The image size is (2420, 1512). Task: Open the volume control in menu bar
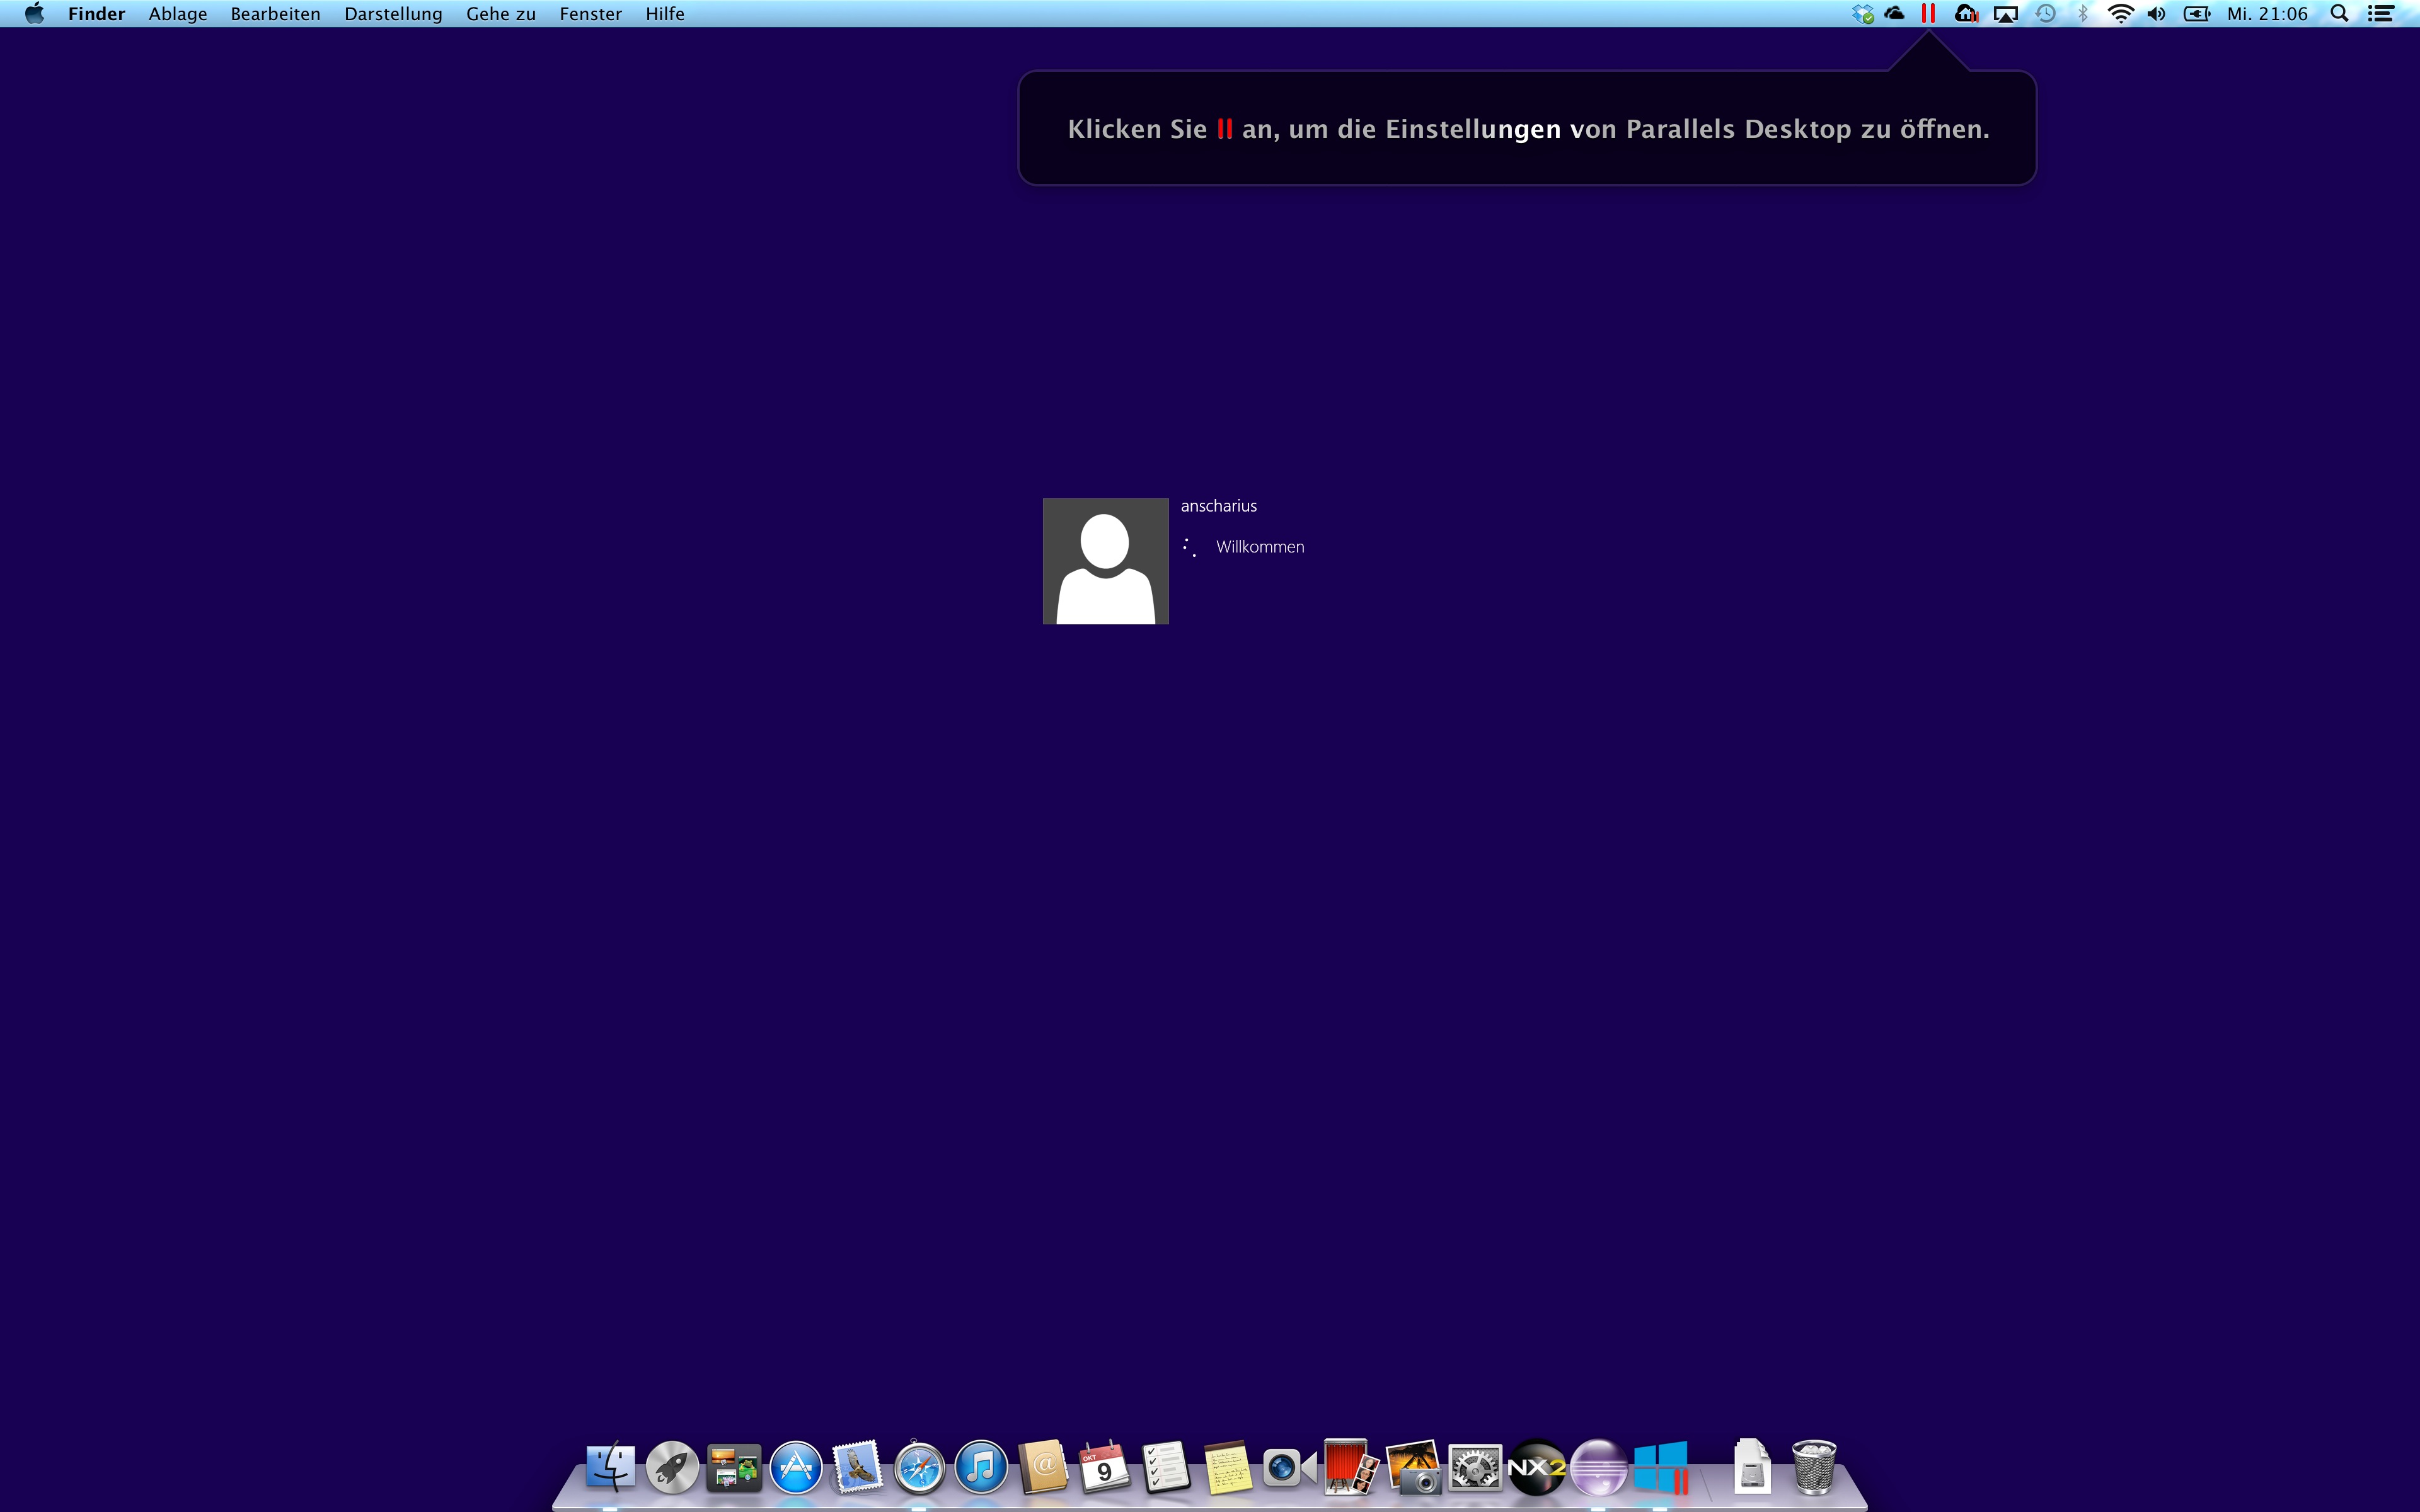pyautogui.click(x=2156, y=14)
